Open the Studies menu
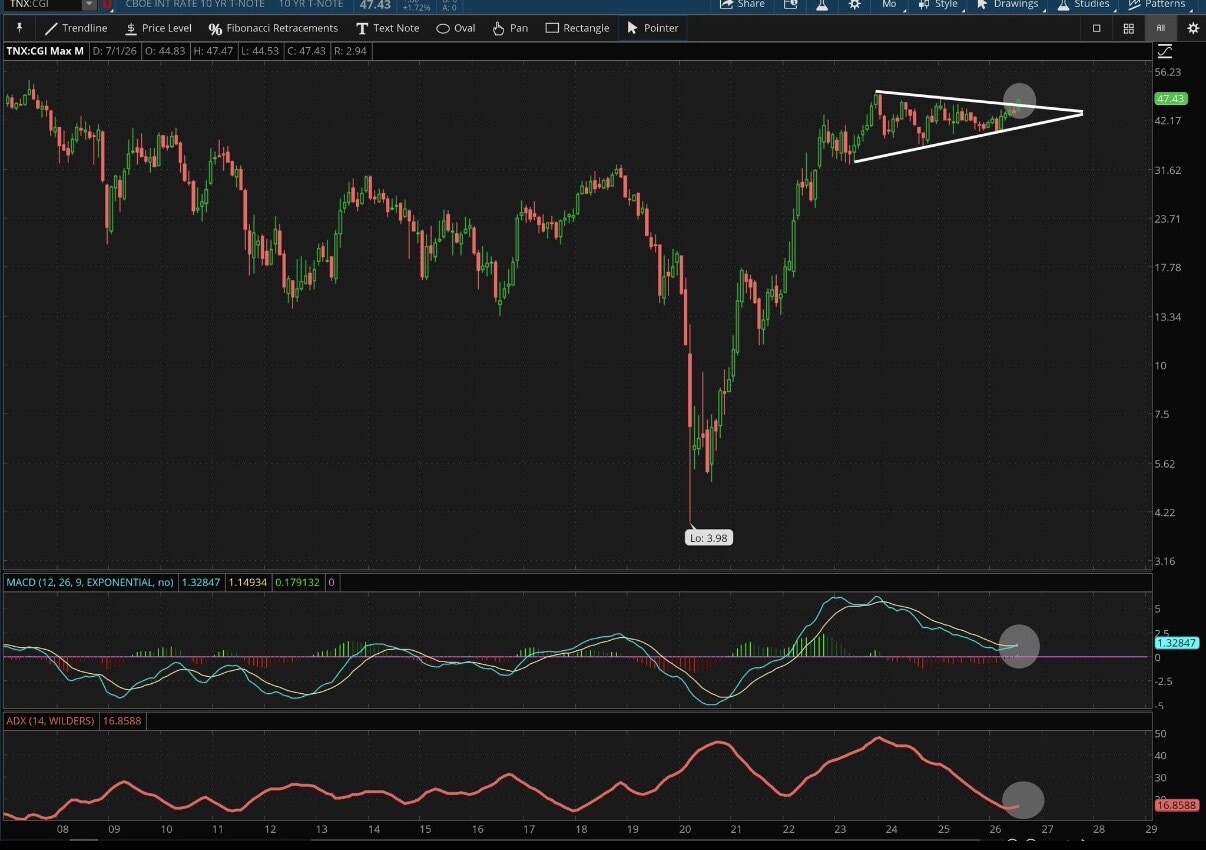1206x850 pixels. [x=1083, y=4]
